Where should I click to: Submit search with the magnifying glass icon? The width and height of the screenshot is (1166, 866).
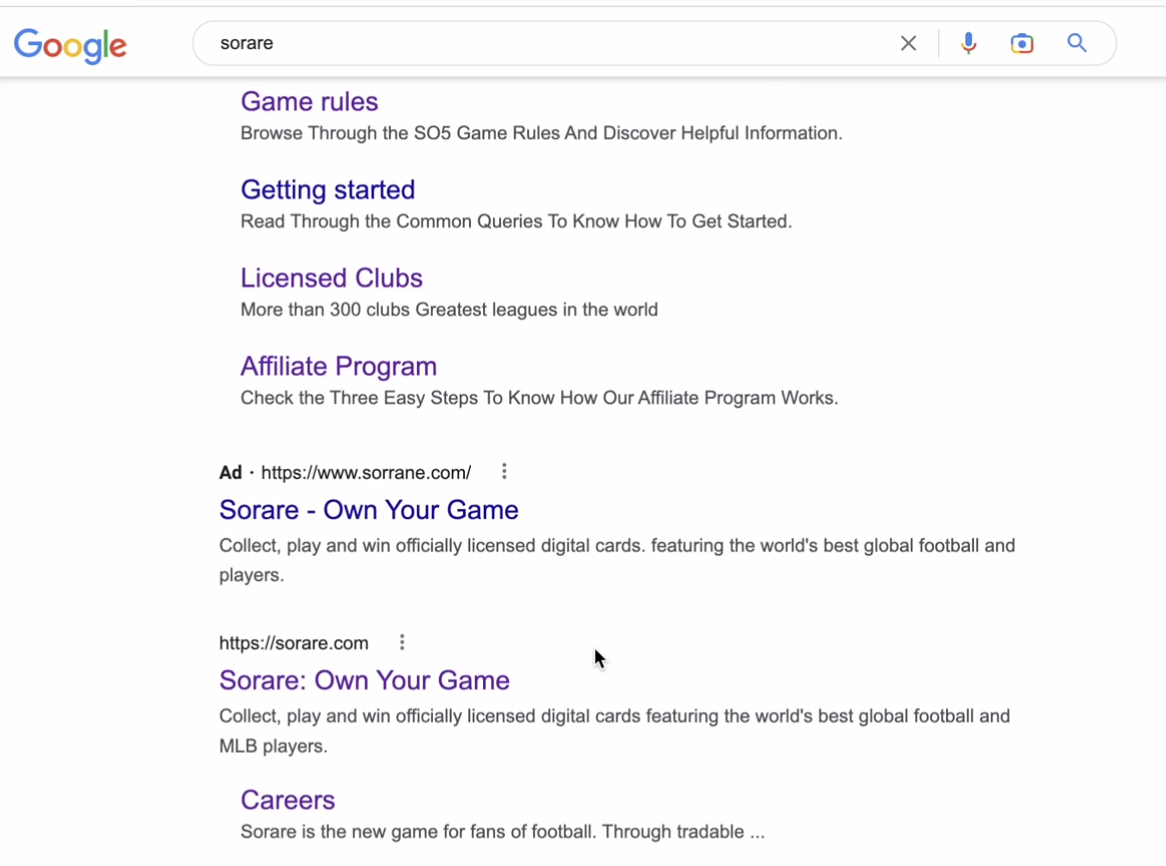(x=1077, y=43)
